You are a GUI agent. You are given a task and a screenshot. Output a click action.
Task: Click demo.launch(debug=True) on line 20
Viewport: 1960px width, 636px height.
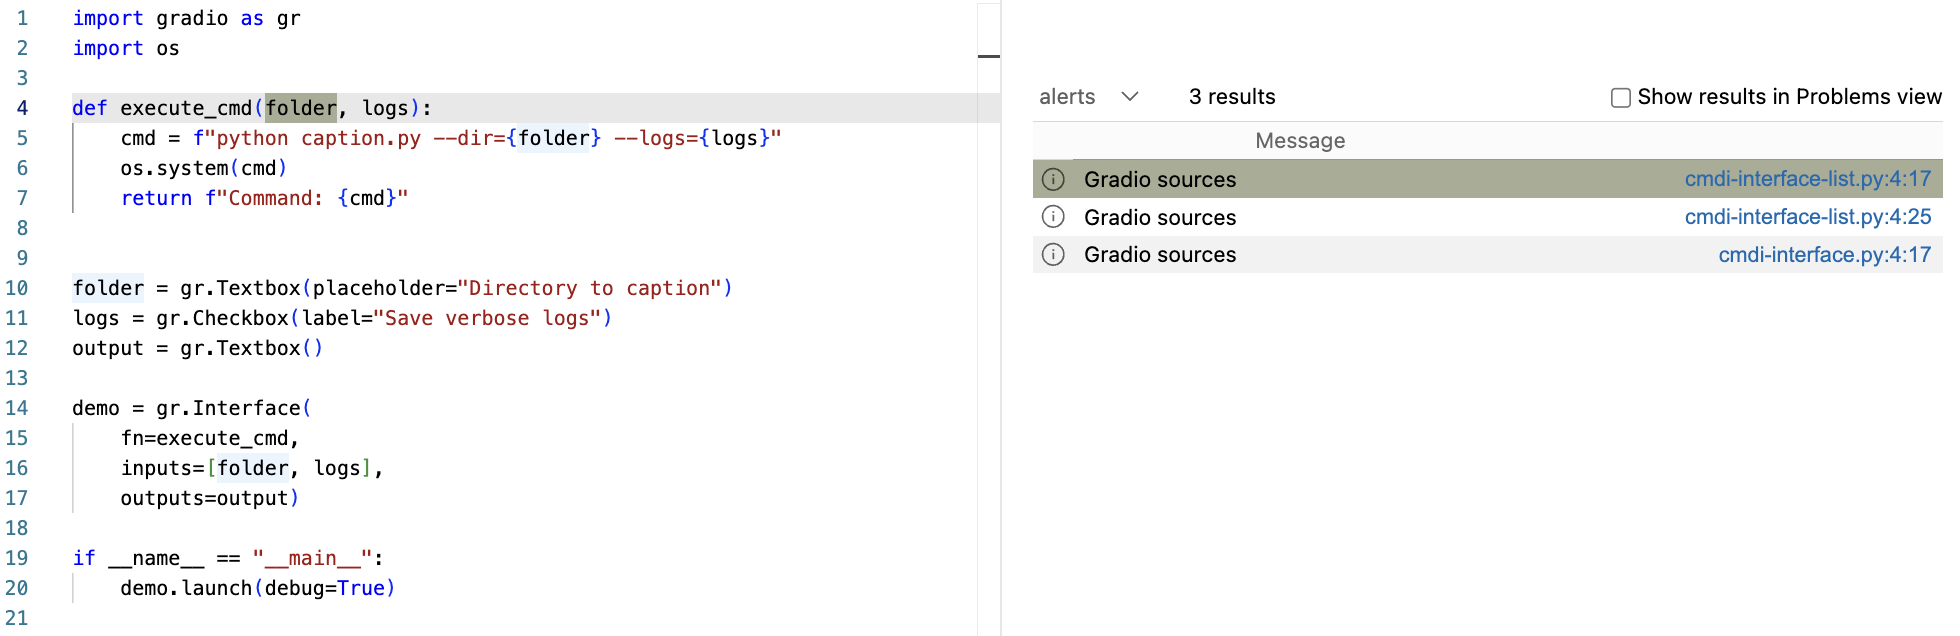click(258, 588)
